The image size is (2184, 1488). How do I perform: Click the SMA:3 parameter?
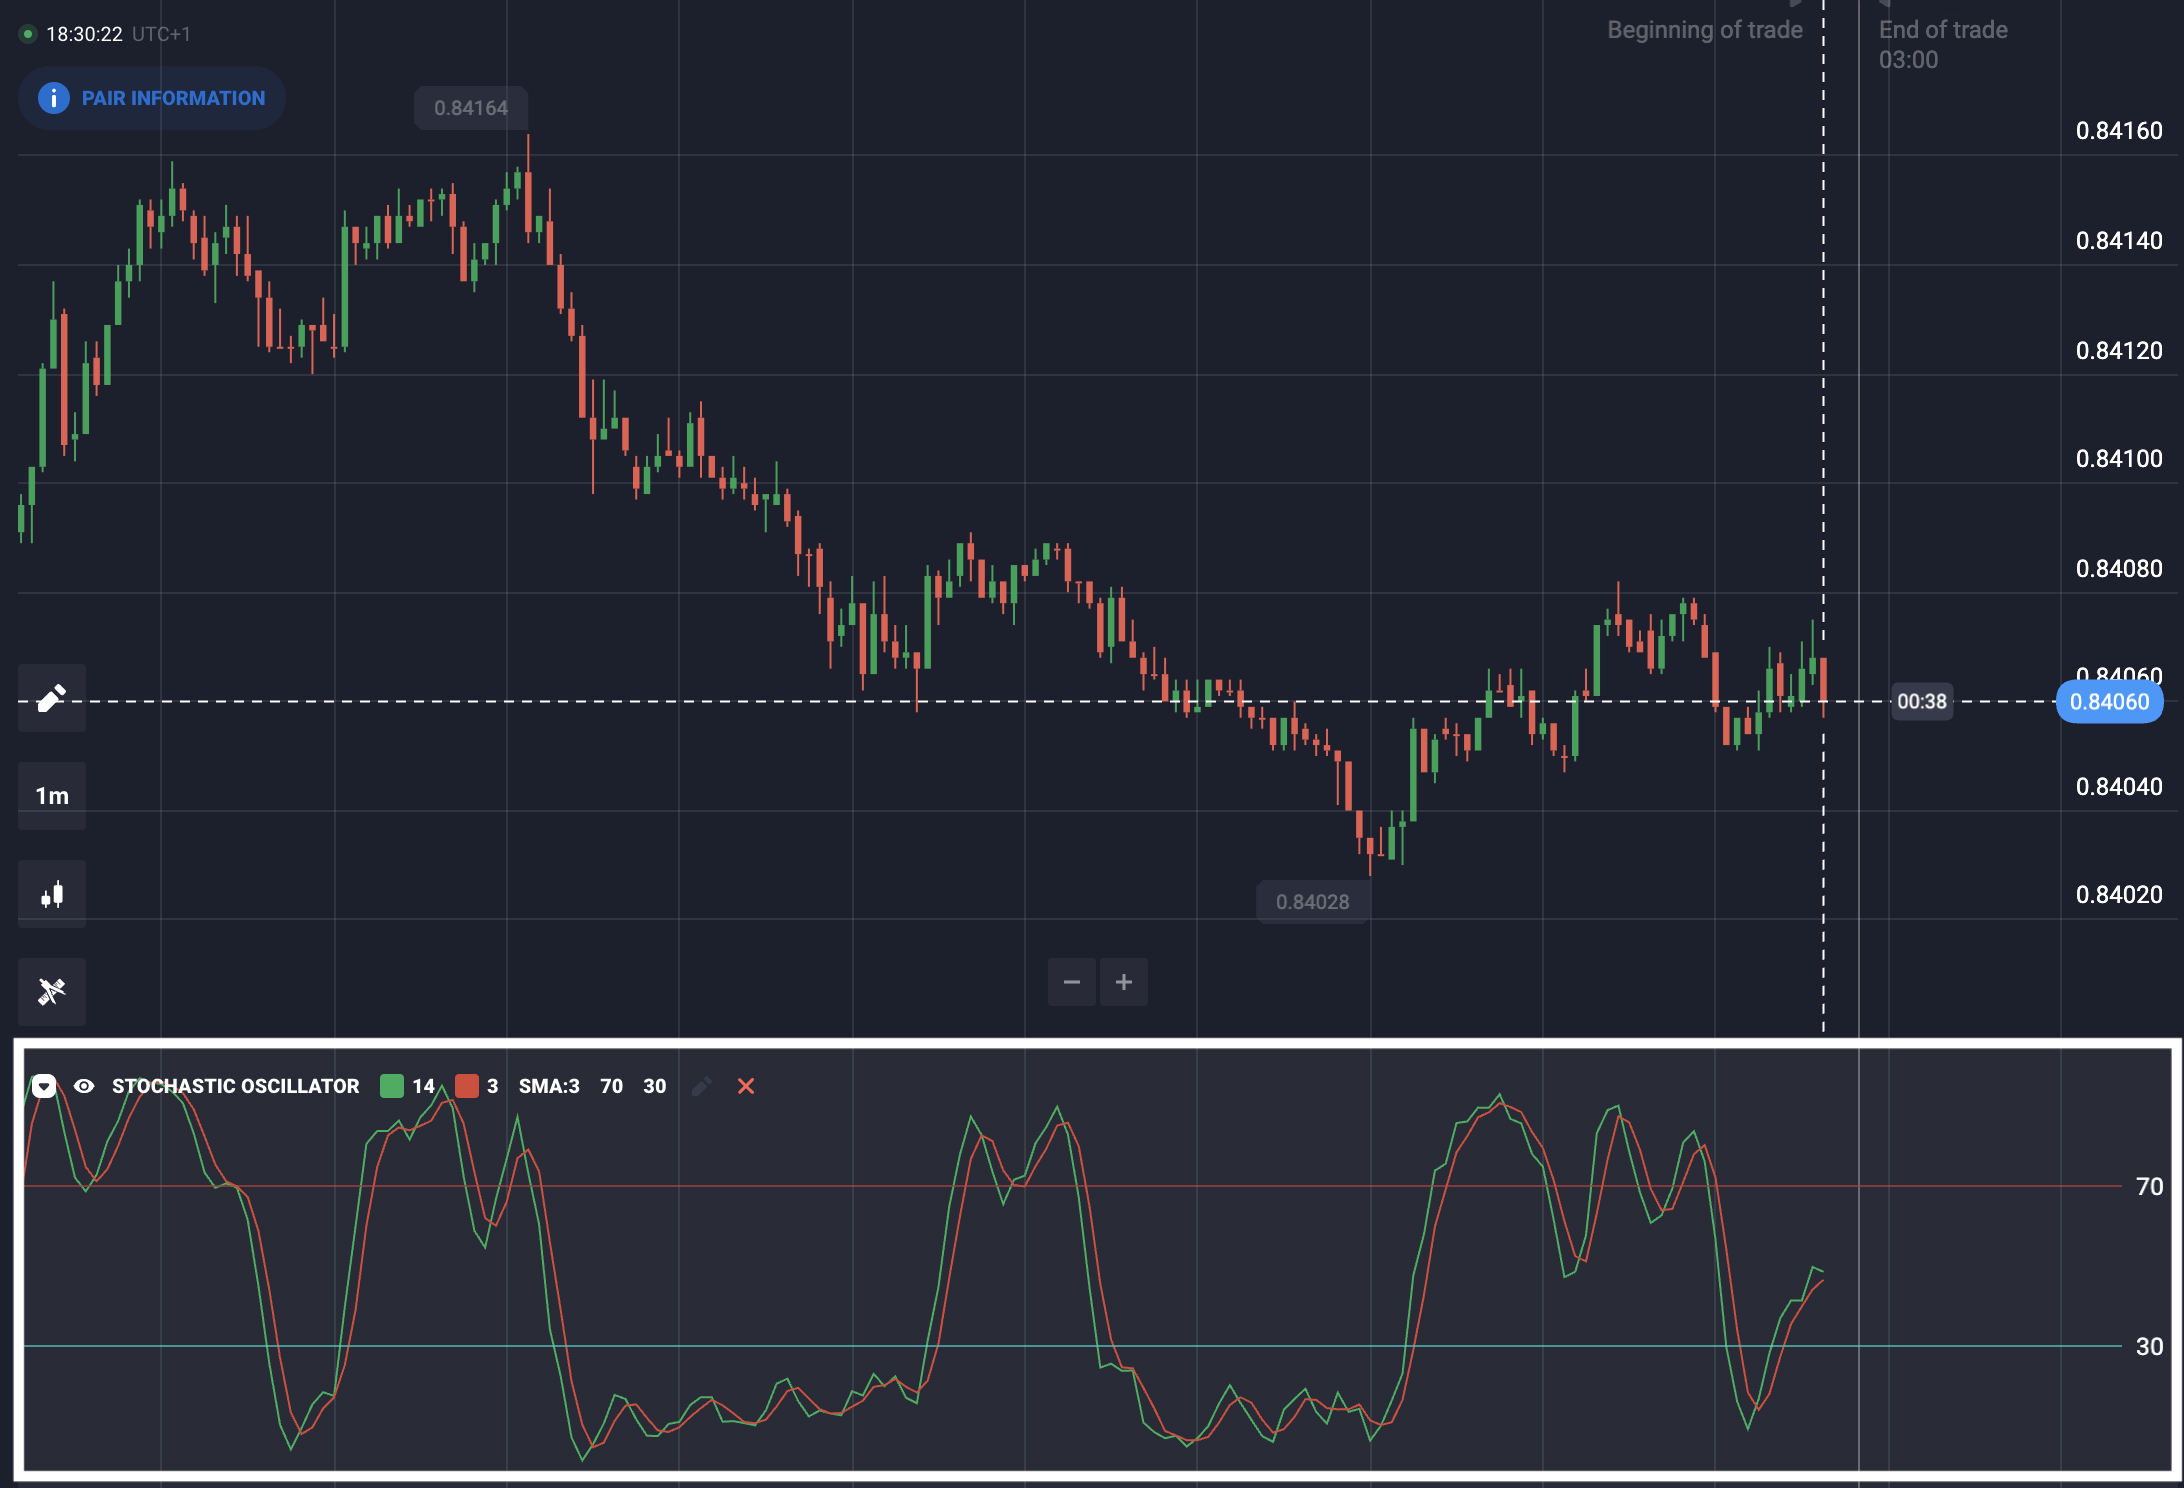click(x=549, y=1086)
